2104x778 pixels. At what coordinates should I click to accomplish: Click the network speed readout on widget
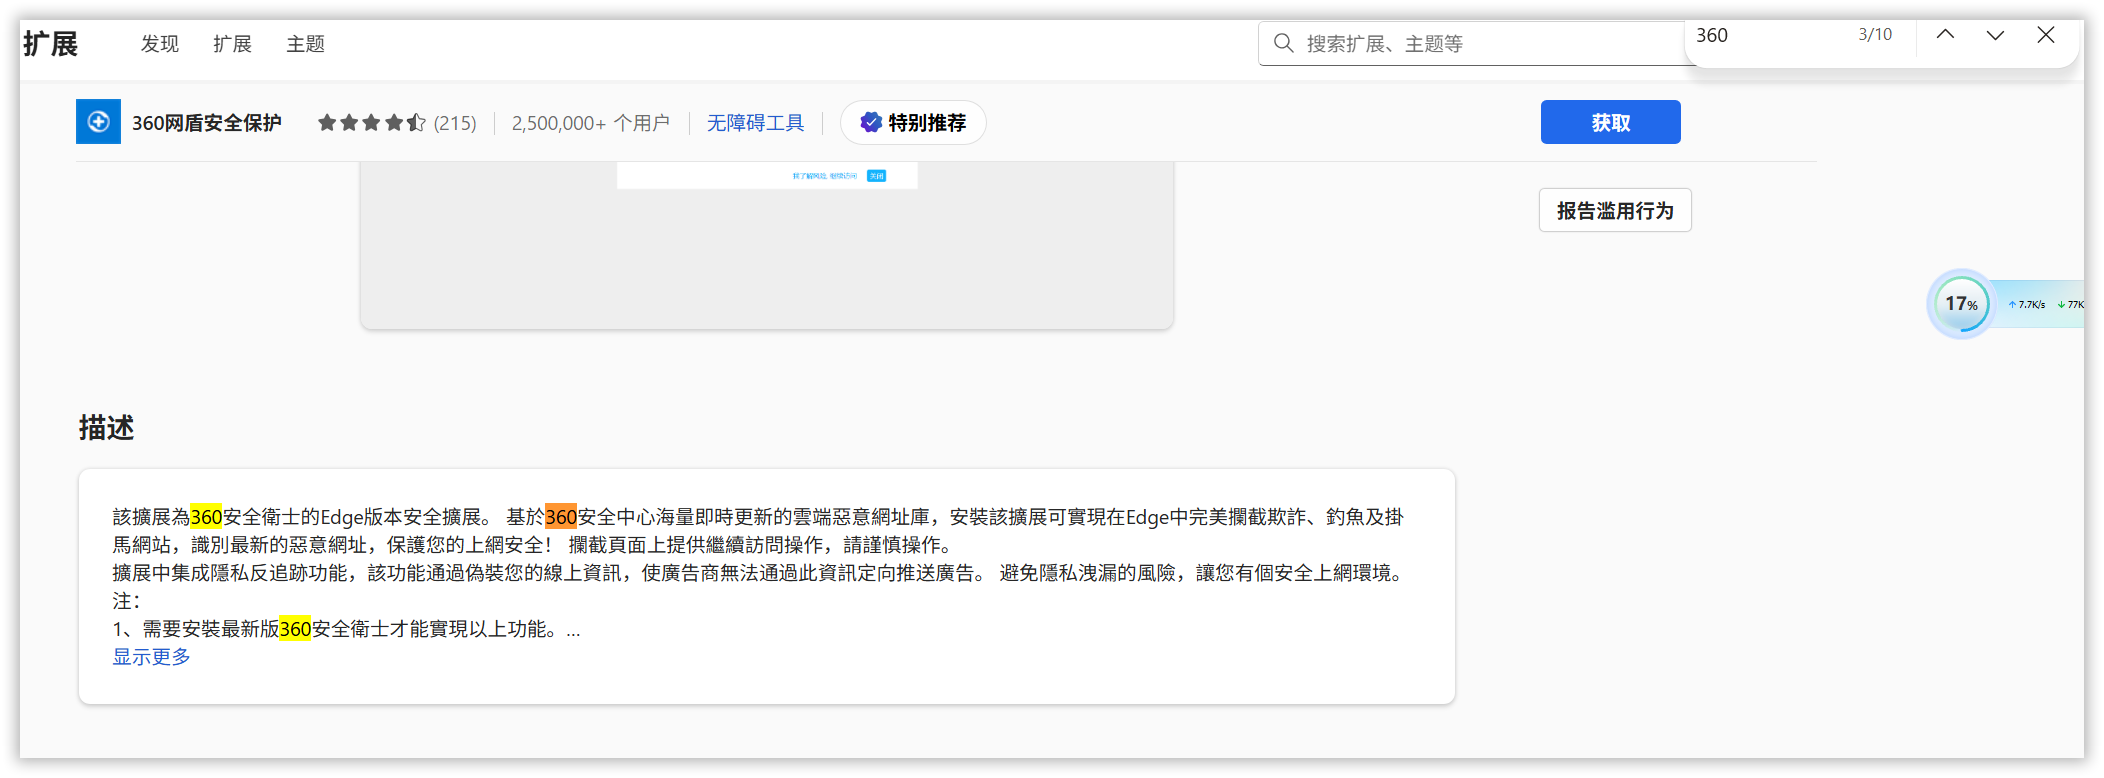pos(2045,304)
